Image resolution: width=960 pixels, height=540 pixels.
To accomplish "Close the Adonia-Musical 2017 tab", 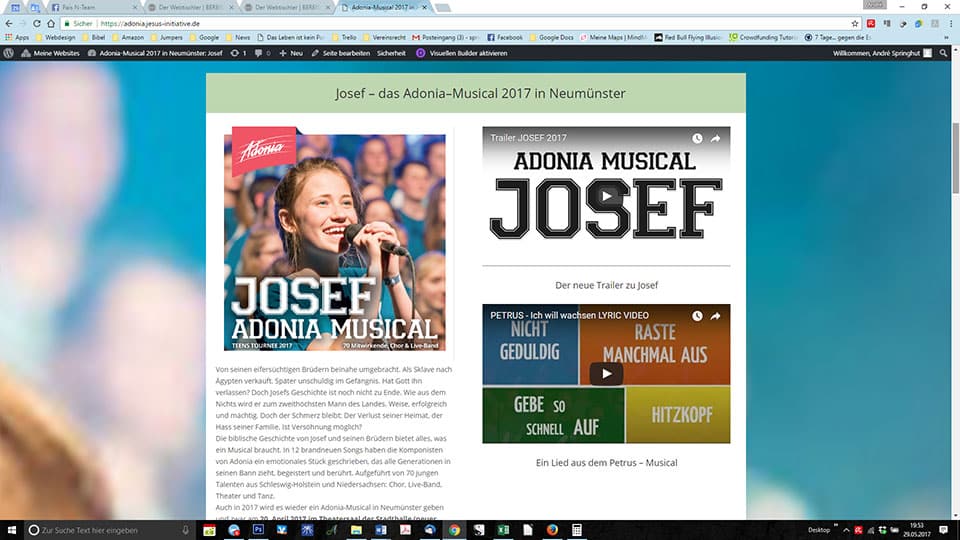I will [424, 7].
